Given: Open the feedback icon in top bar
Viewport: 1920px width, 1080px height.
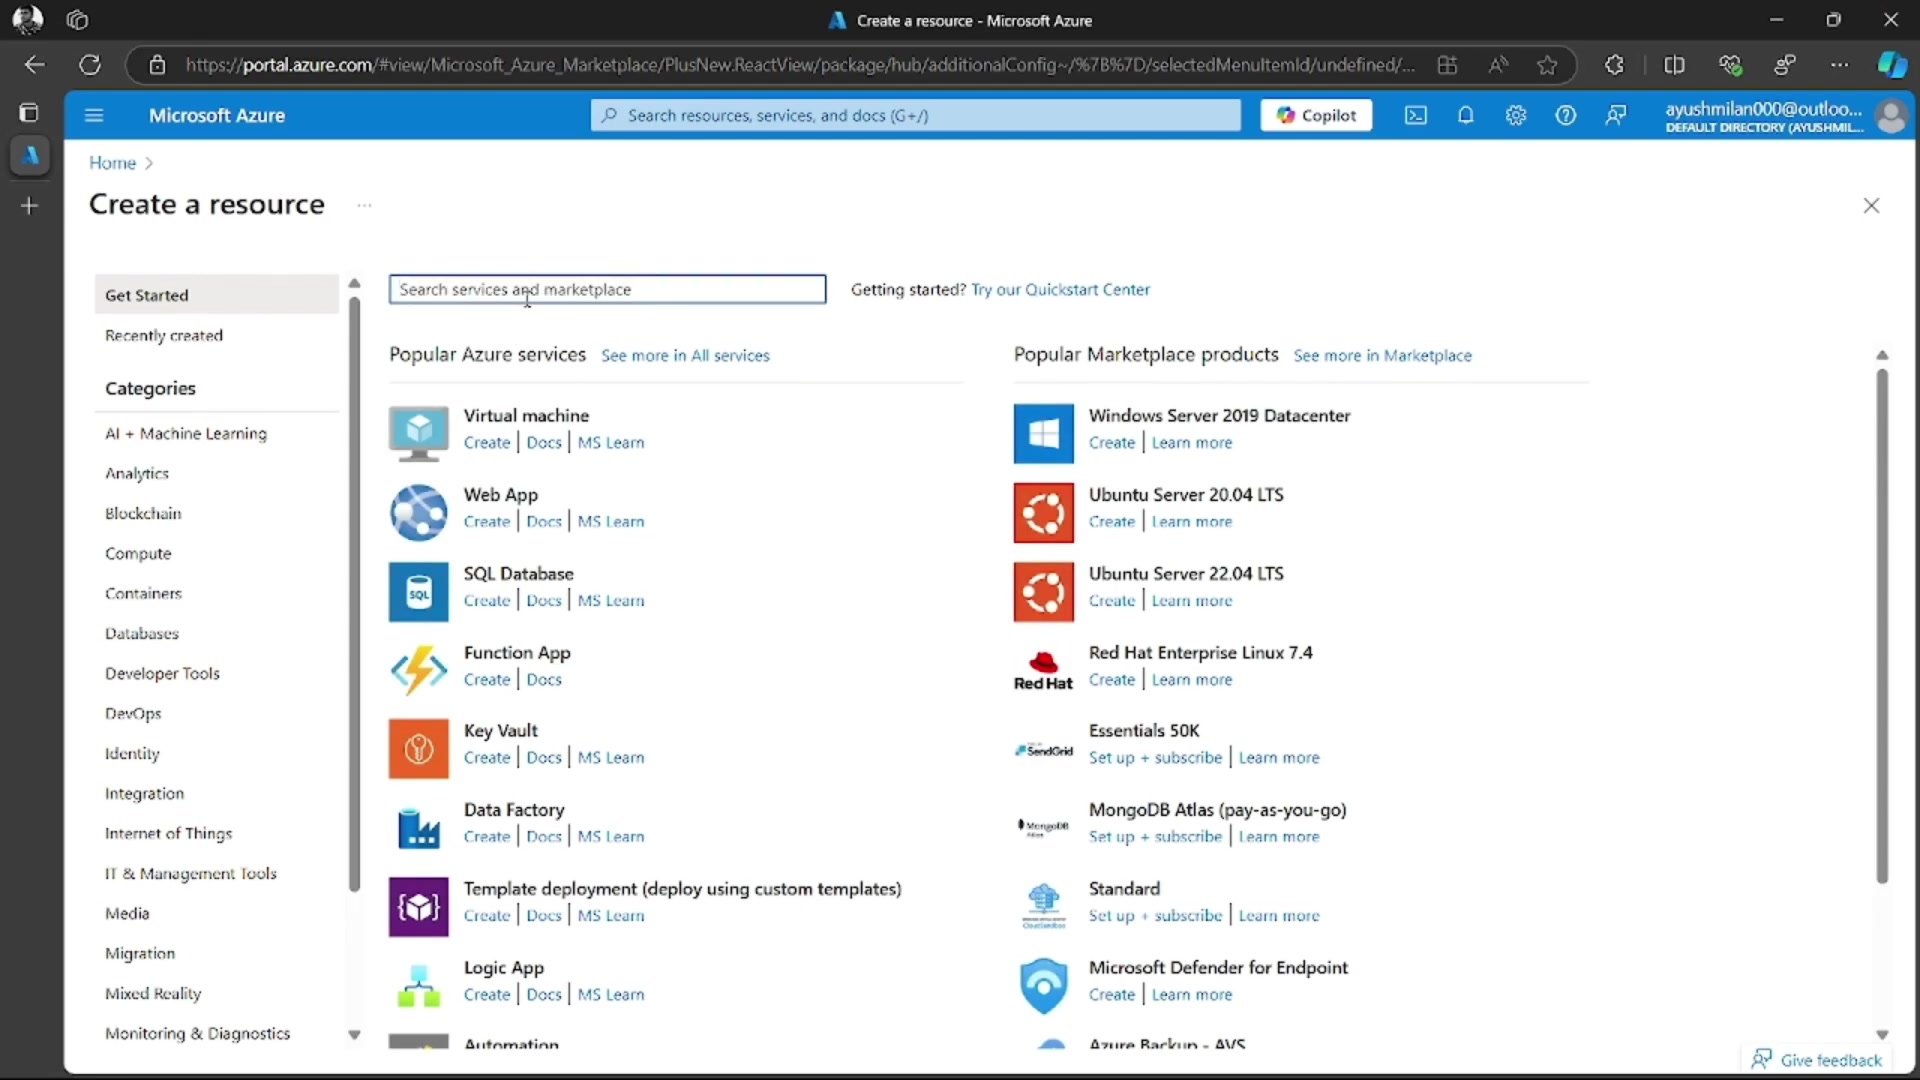Looking at the screenshot, I should (x=1616, y=115).
